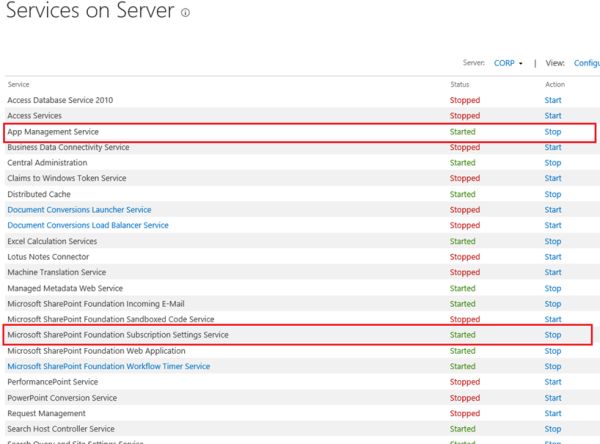Start the Machine Translation Service
600x444 pixels.
(553, 273)
